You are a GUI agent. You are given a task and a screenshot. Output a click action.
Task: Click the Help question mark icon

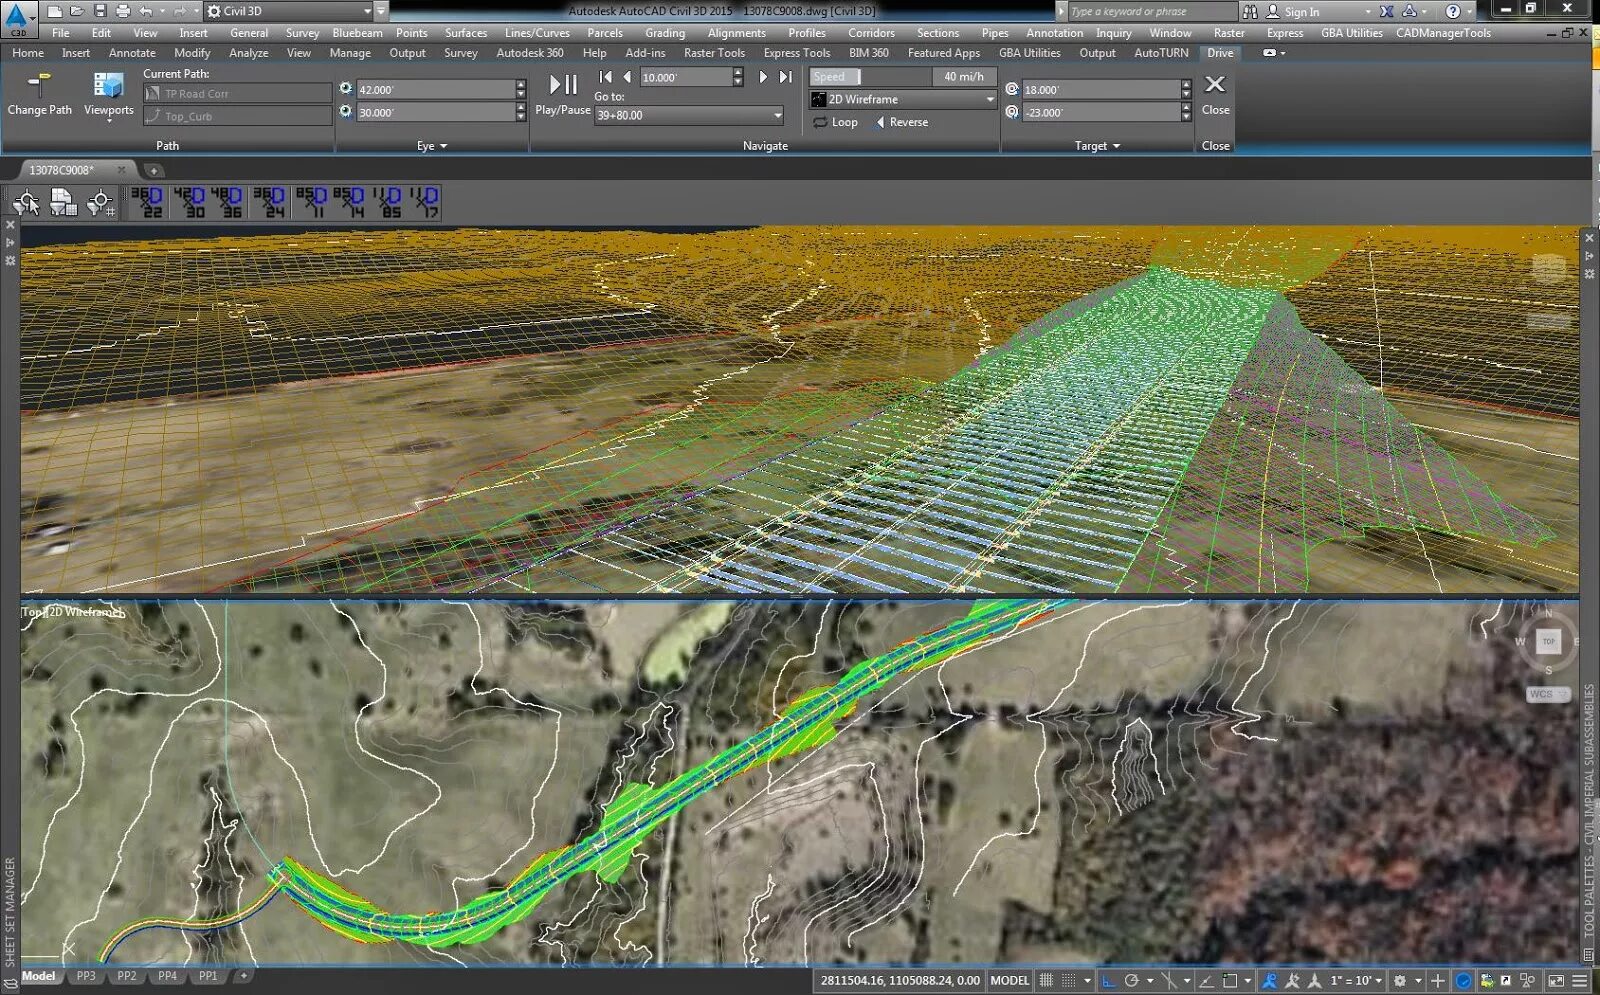tap(1453, 11)
